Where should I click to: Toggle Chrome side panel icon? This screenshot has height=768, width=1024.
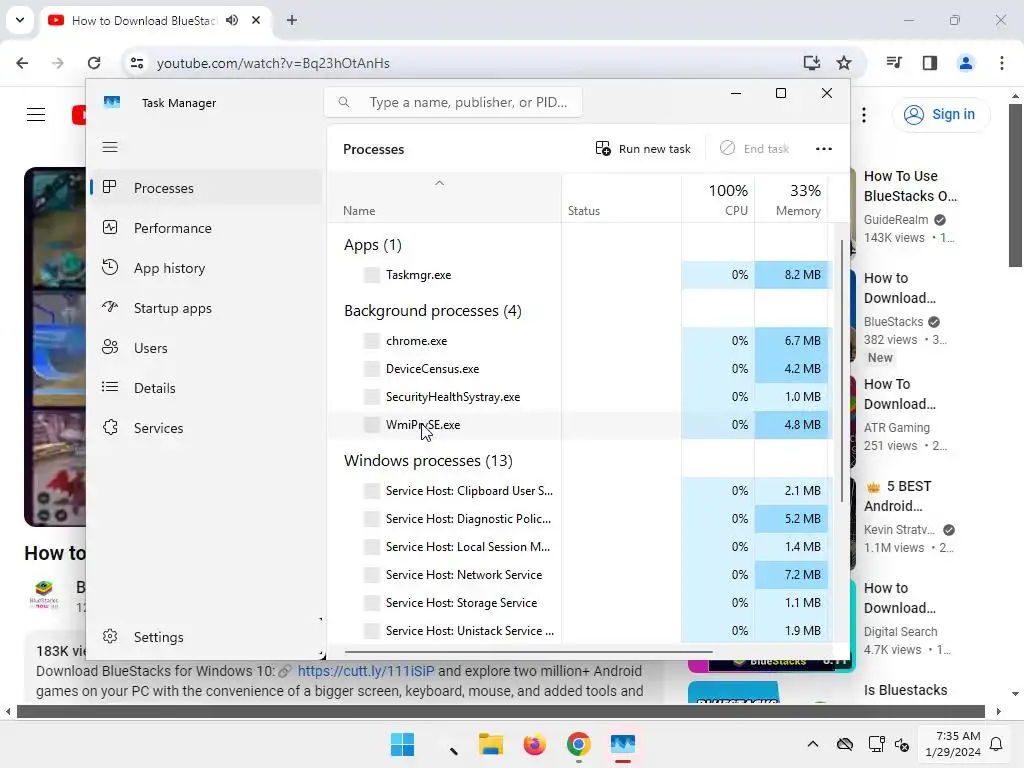point(930,63)
